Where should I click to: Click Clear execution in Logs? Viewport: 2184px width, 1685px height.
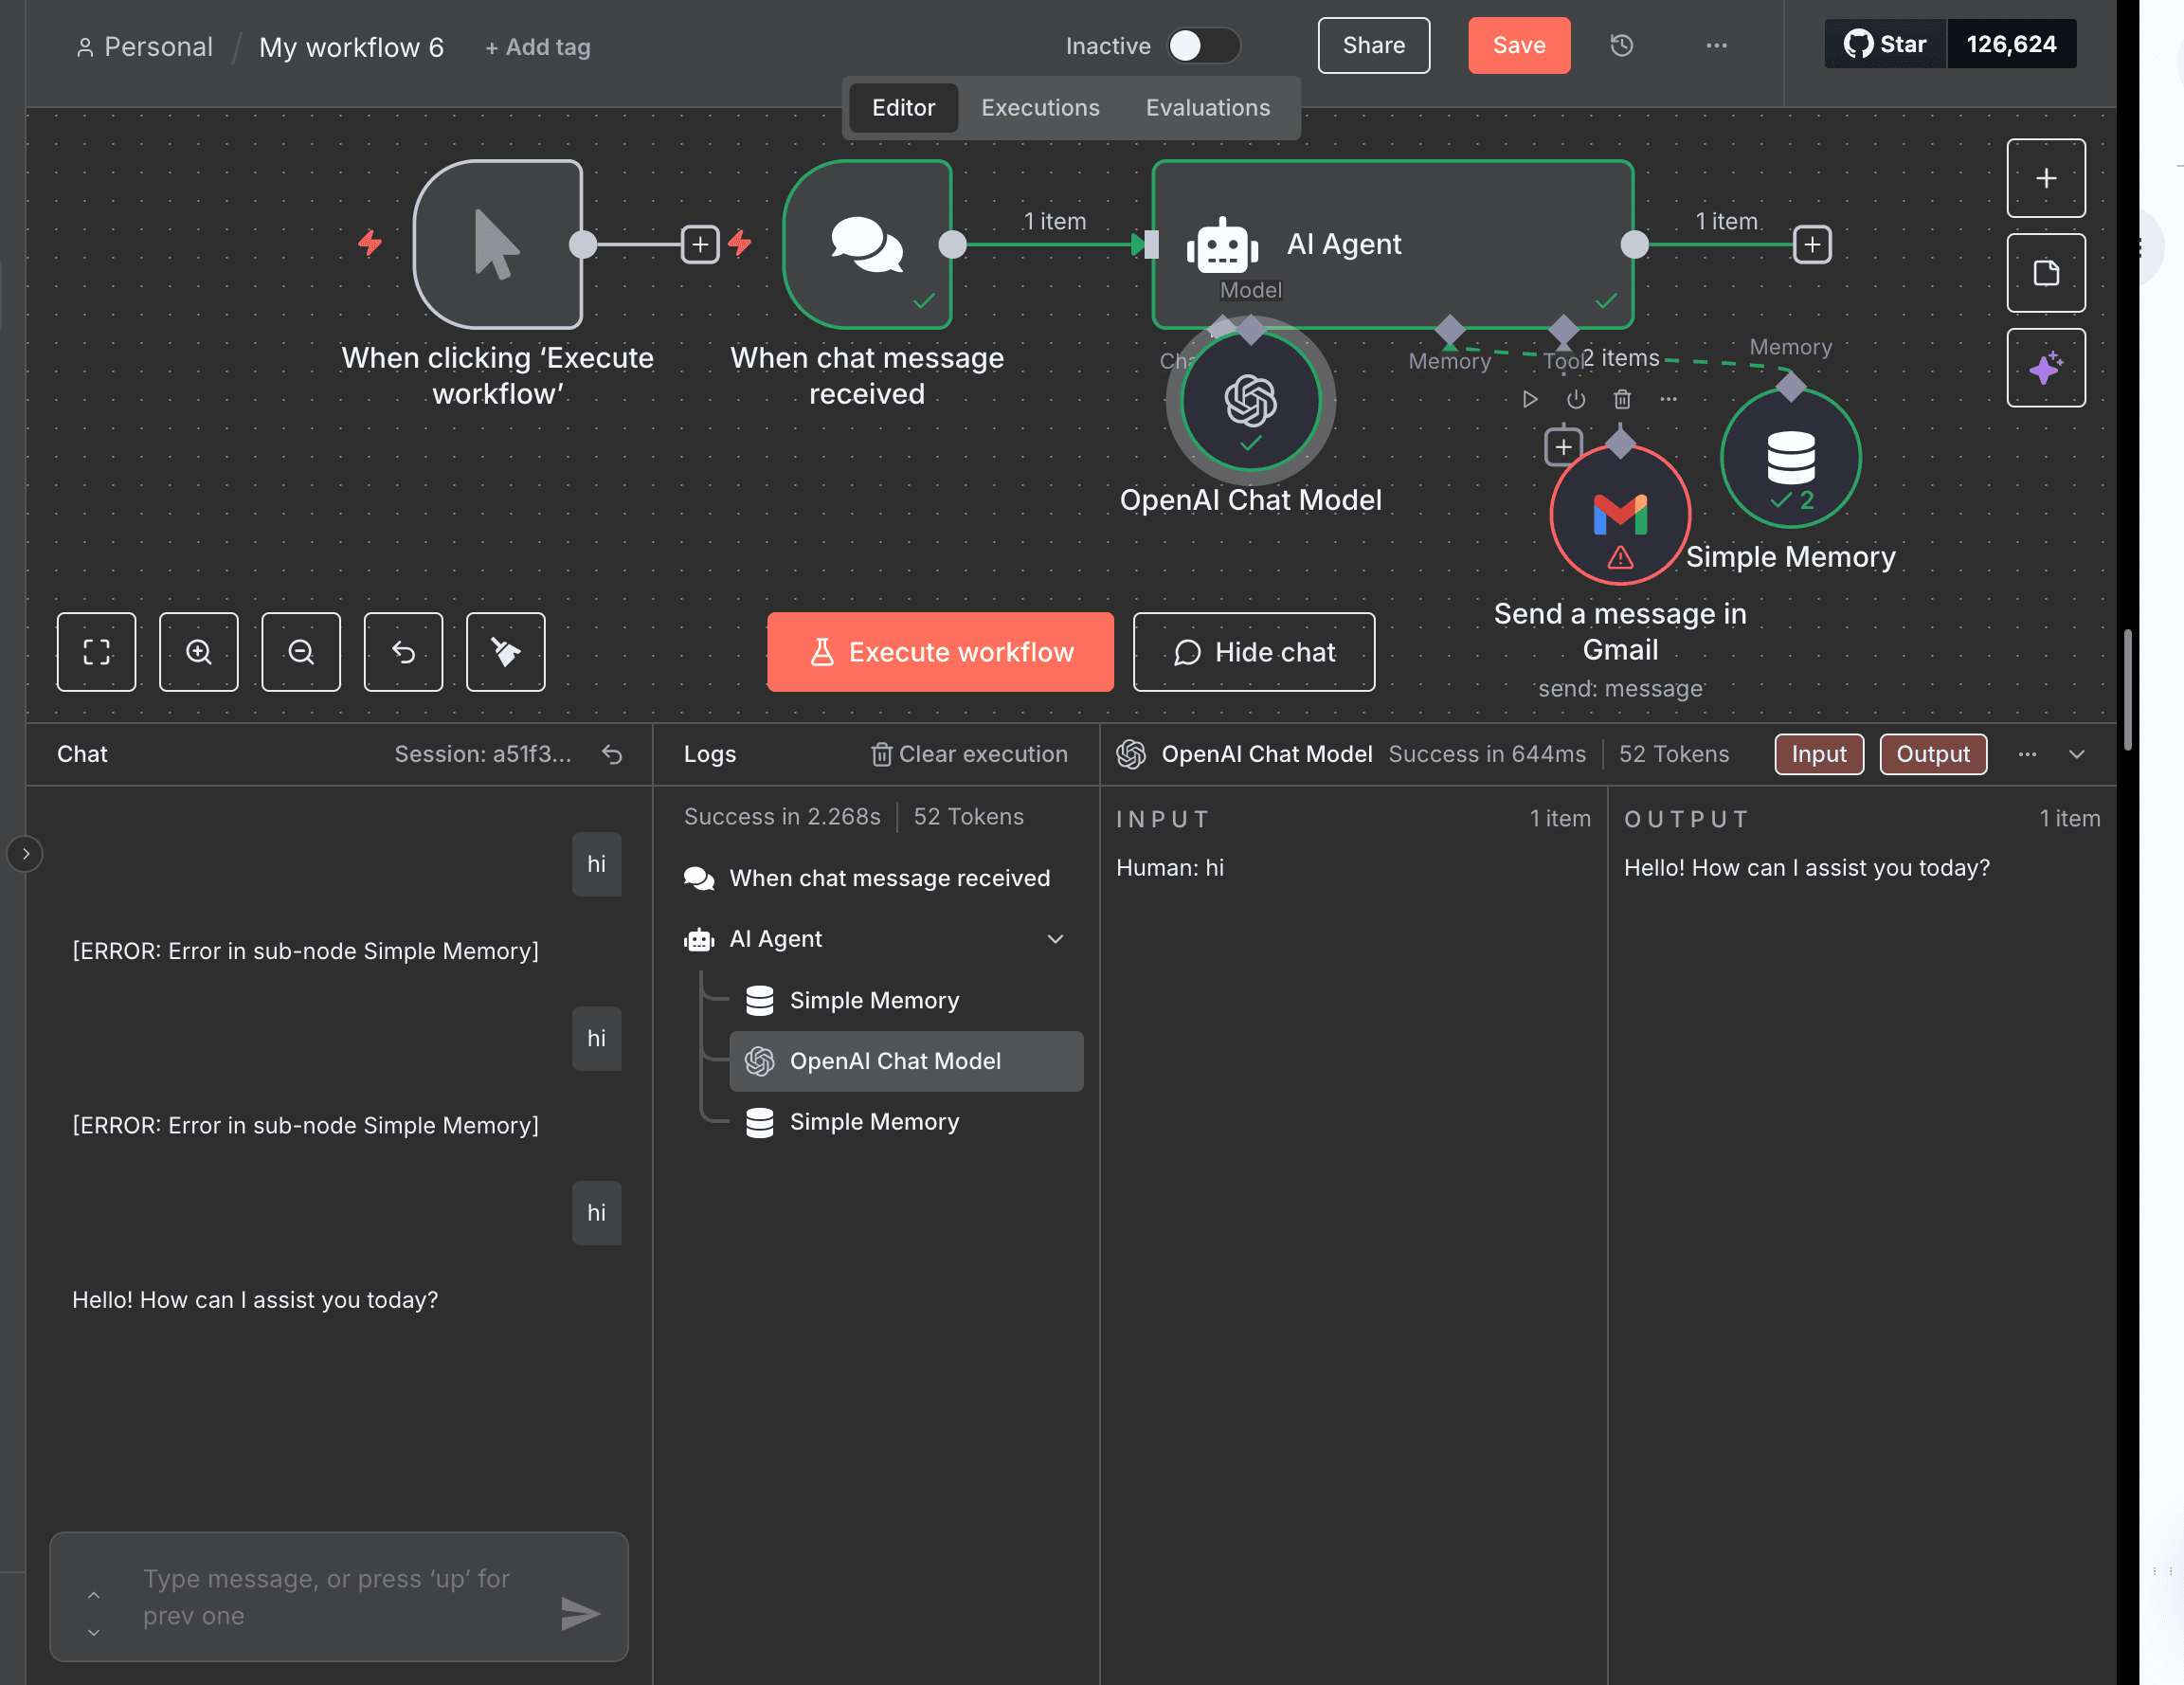tap(969, 754)
